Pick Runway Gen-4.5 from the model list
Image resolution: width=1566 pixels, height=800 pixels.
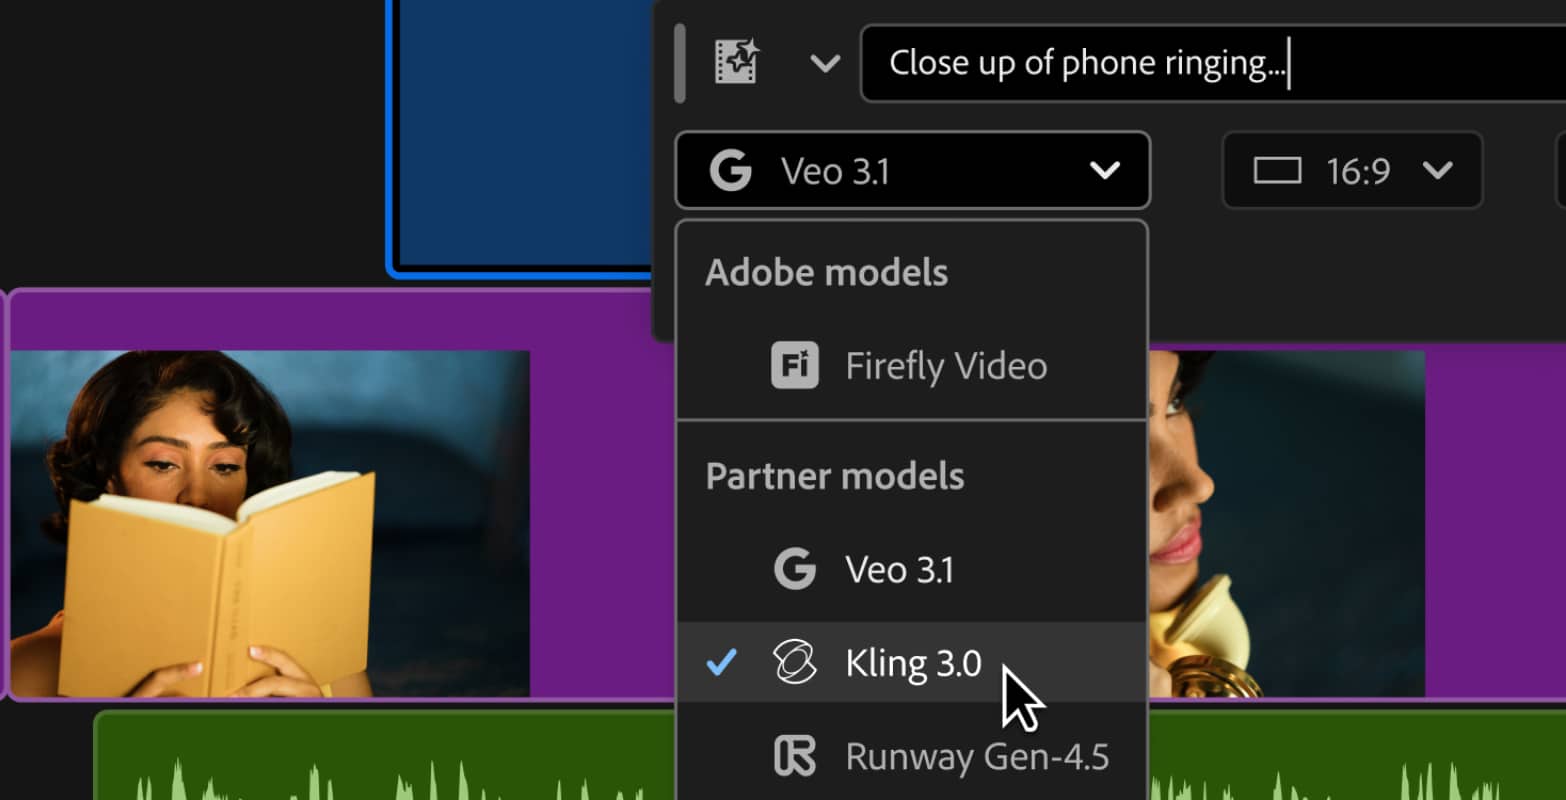(x=912, y=757)
